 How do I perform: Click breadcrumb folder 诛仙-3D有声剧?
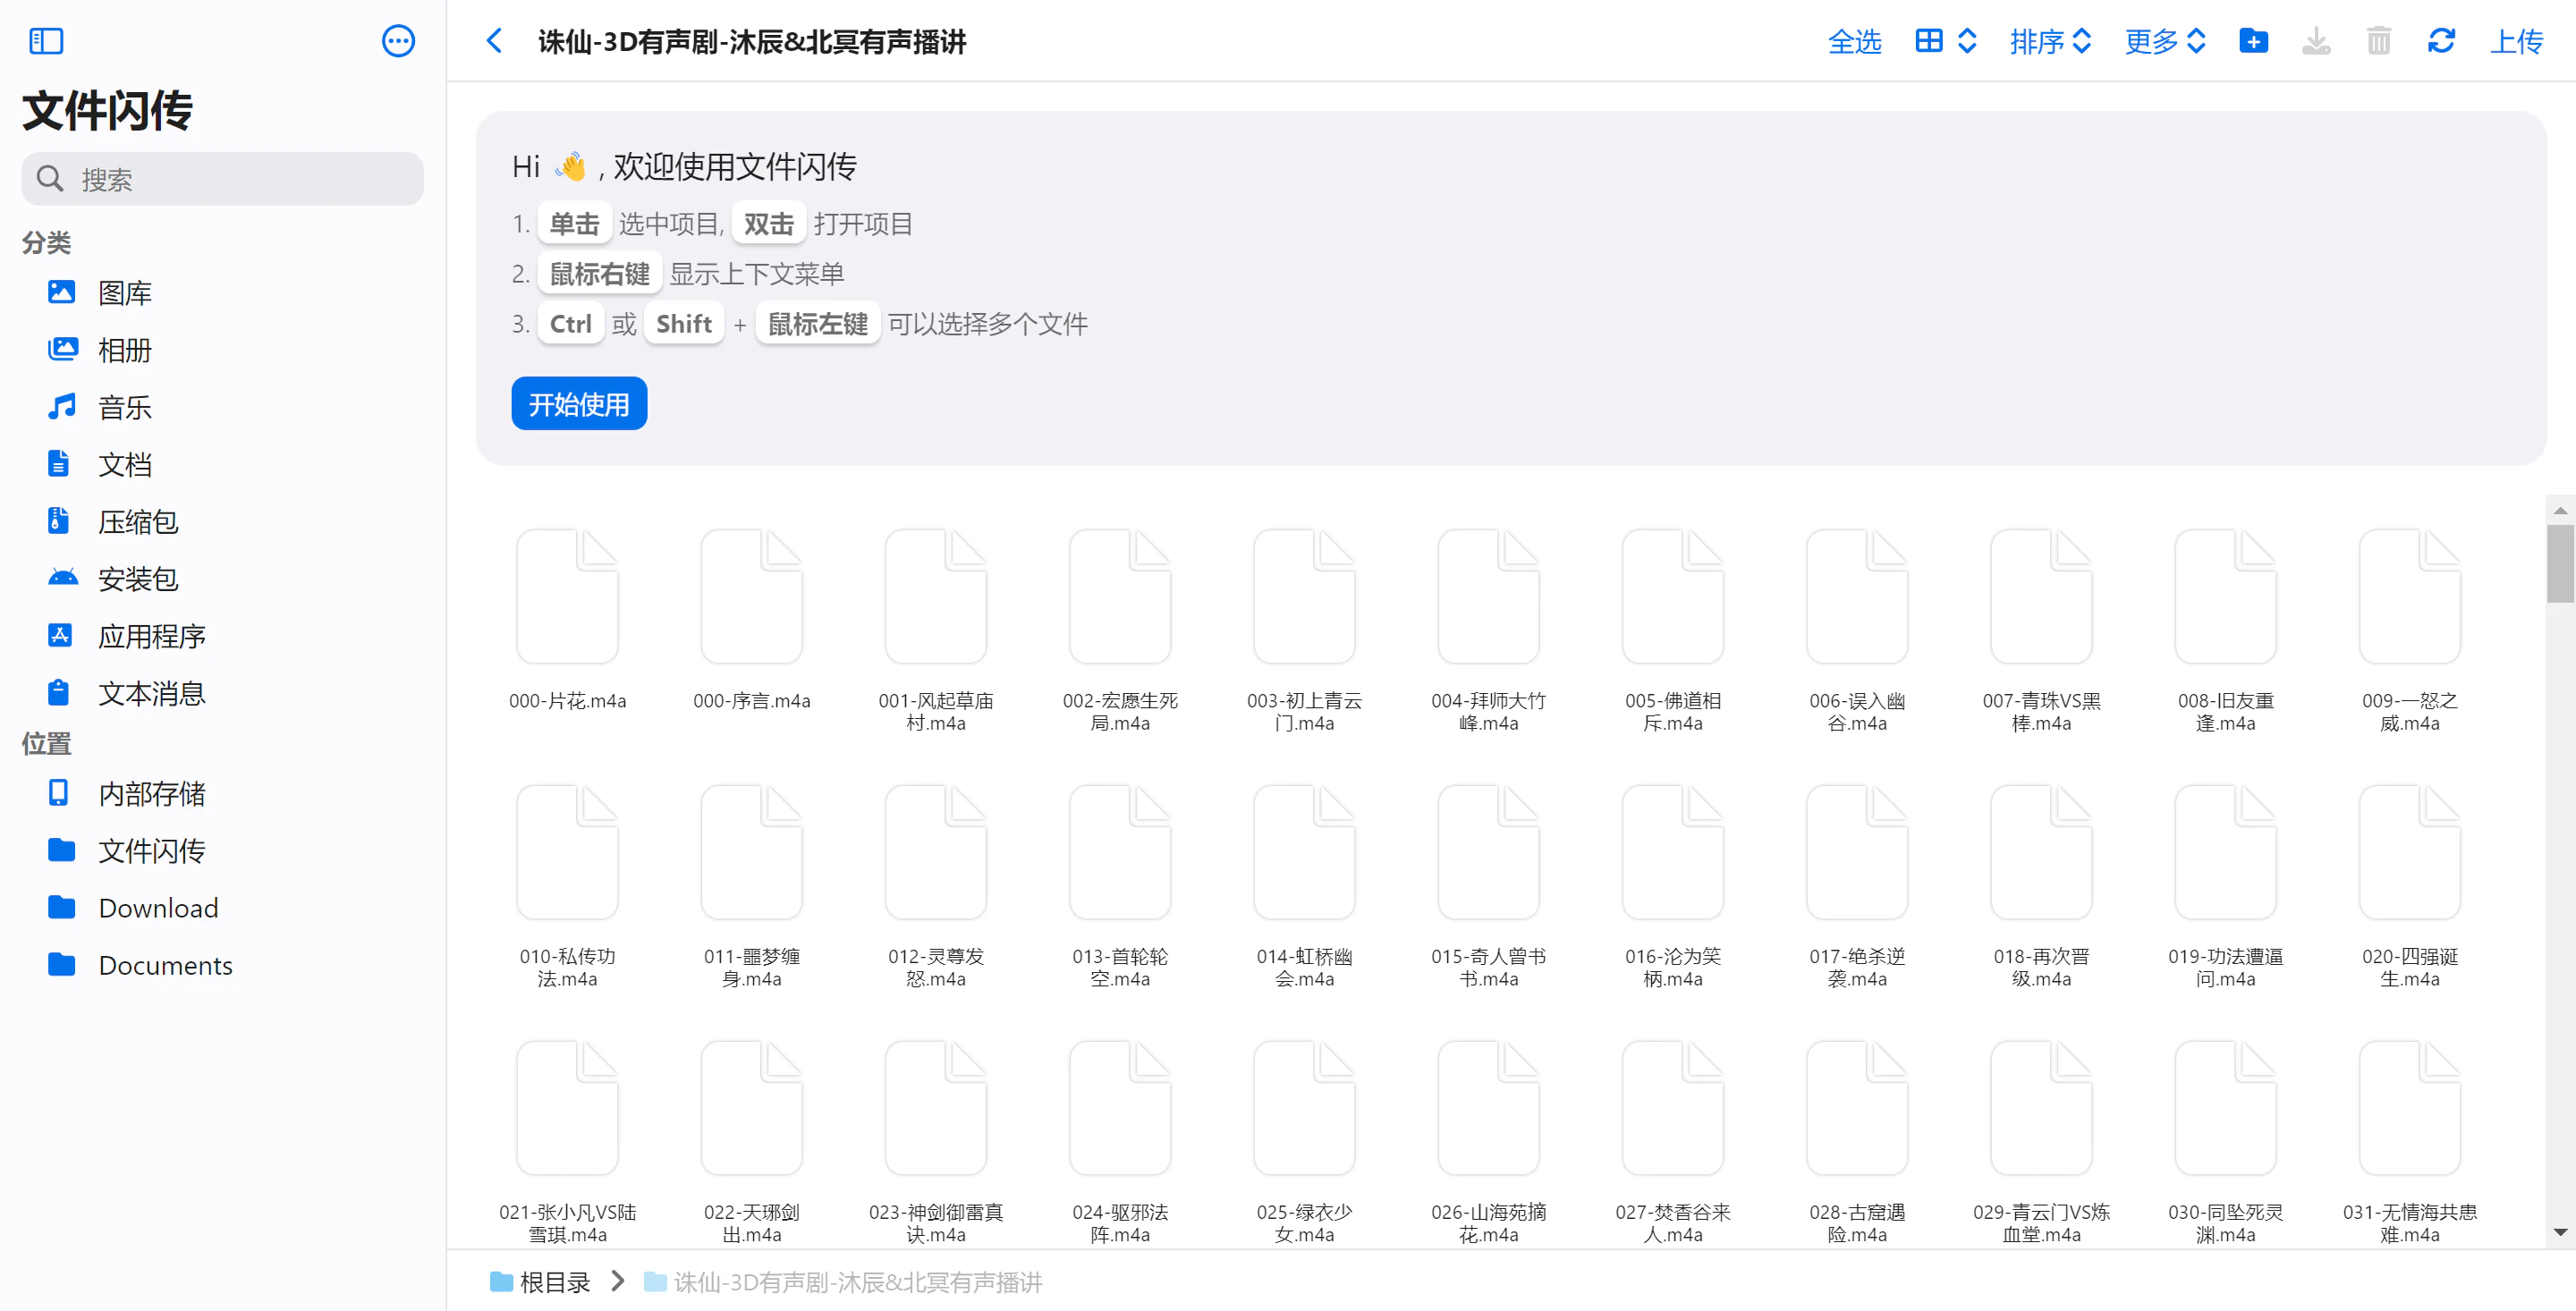843,1282
